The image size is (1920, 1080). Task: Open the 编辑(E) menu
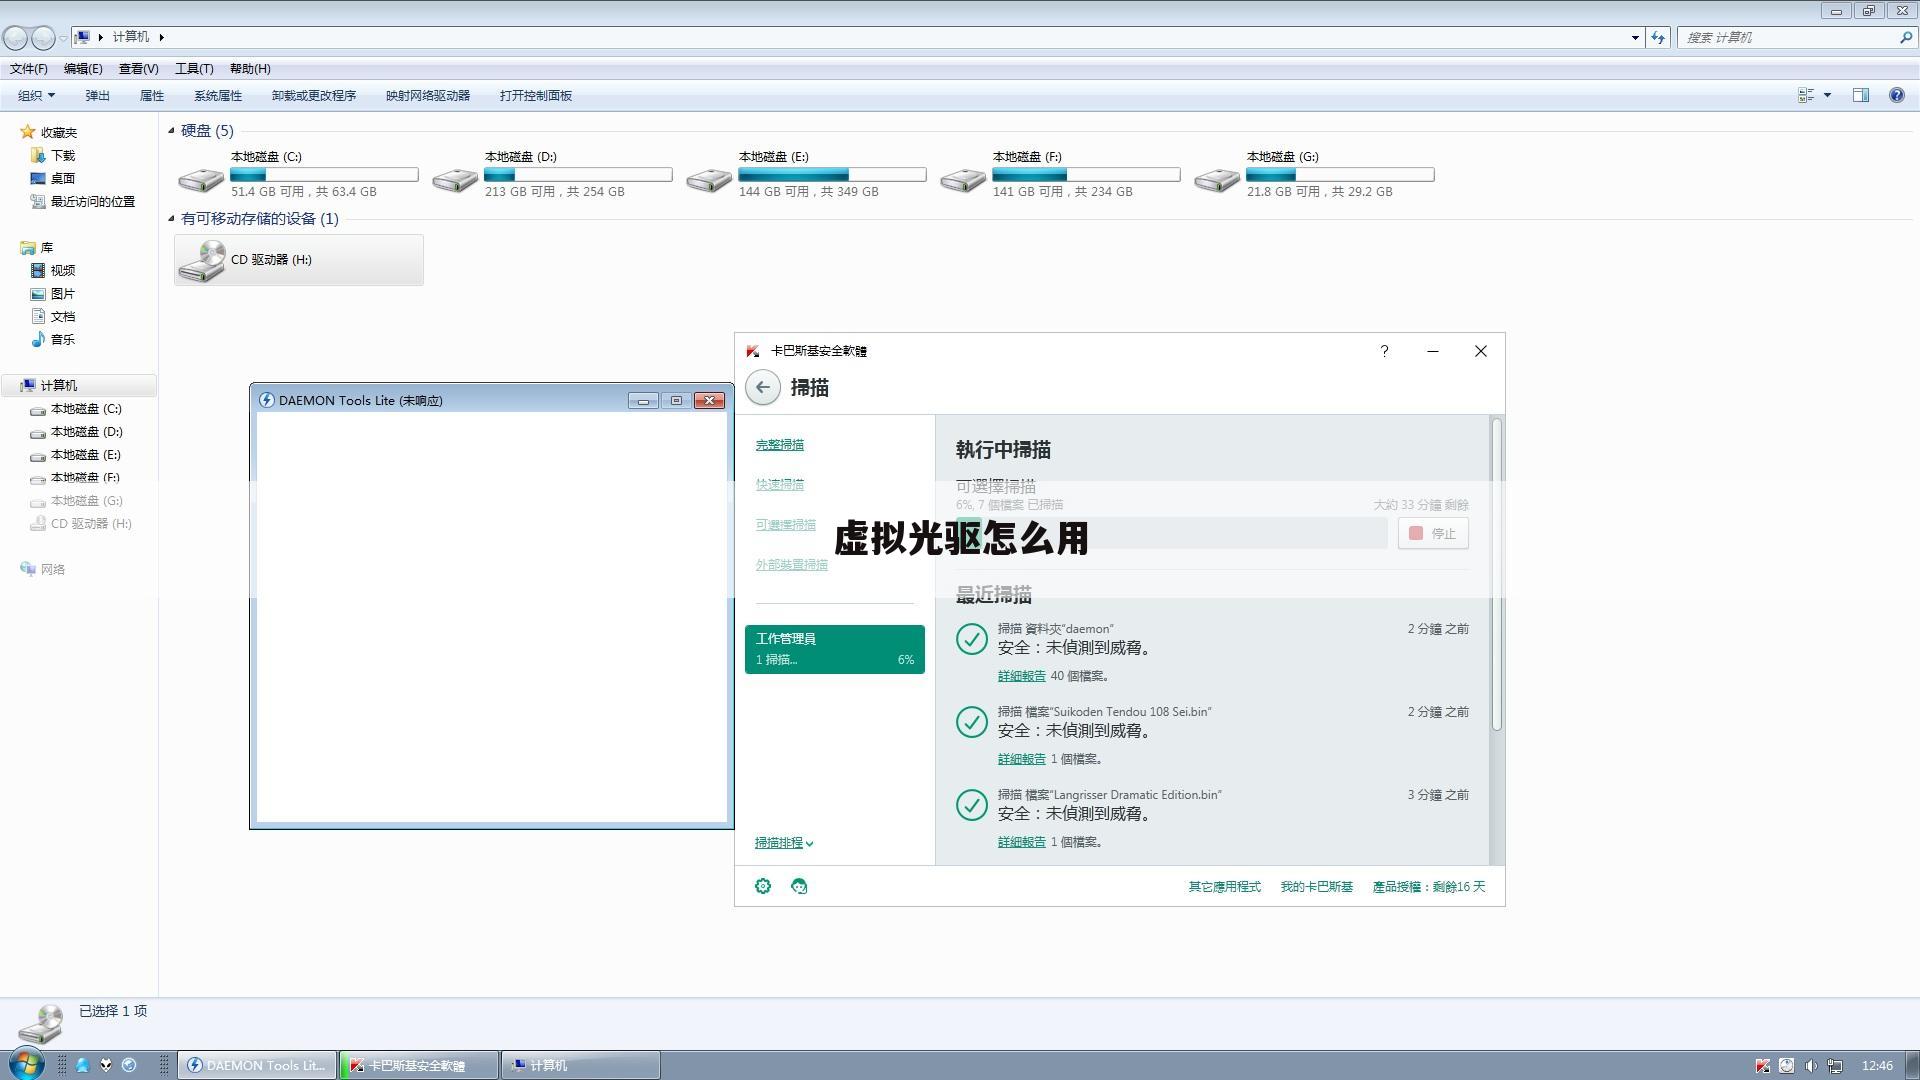83,68
